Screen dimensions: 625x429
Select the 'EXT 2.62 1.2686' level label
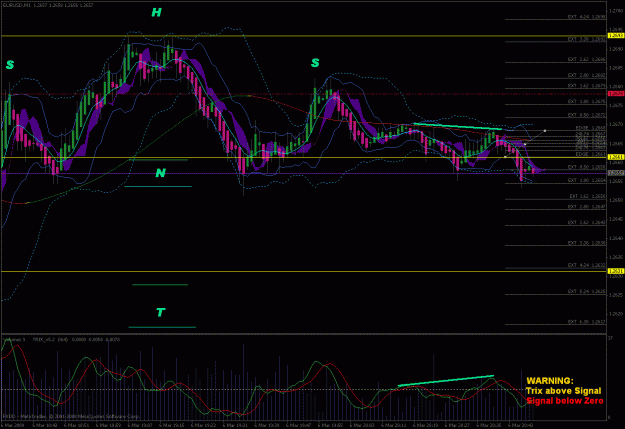[586, 59]
